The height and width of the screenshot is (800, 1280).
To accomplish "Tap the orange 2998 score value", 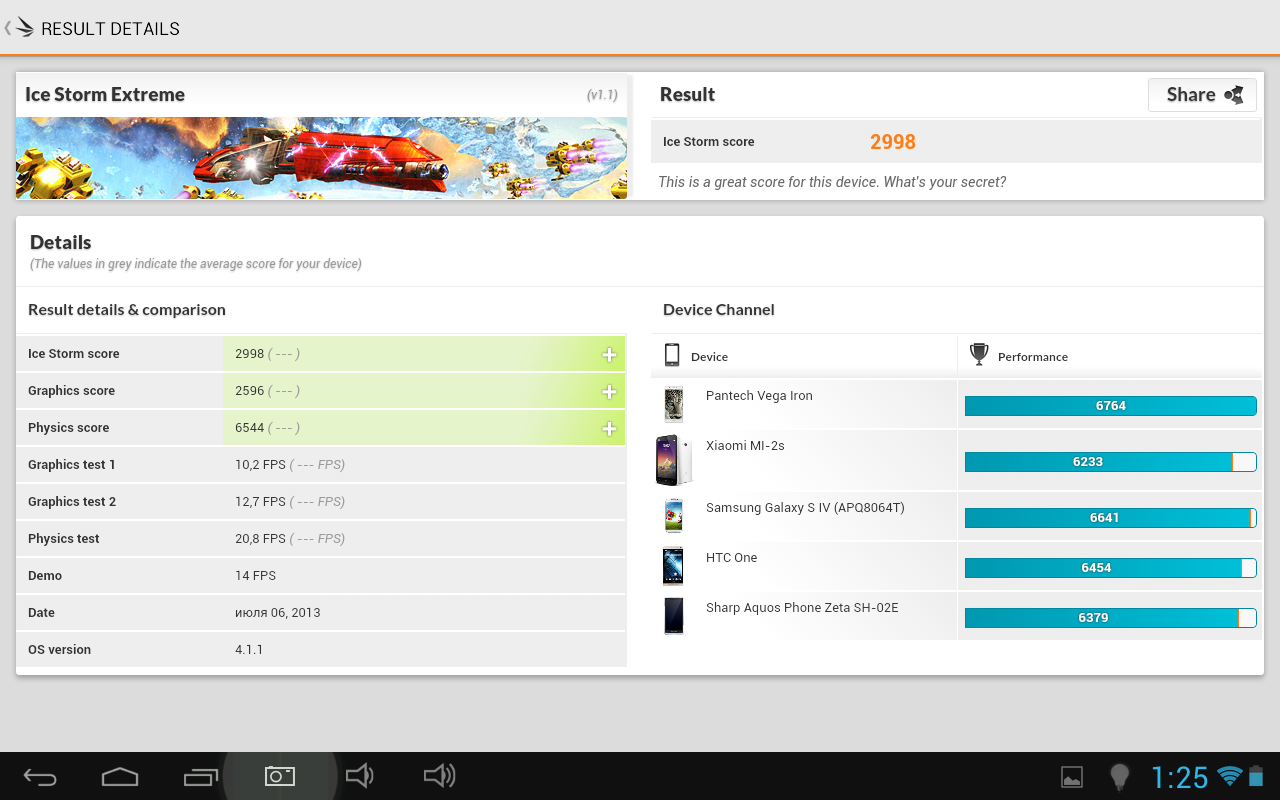I will coord(893,142).
